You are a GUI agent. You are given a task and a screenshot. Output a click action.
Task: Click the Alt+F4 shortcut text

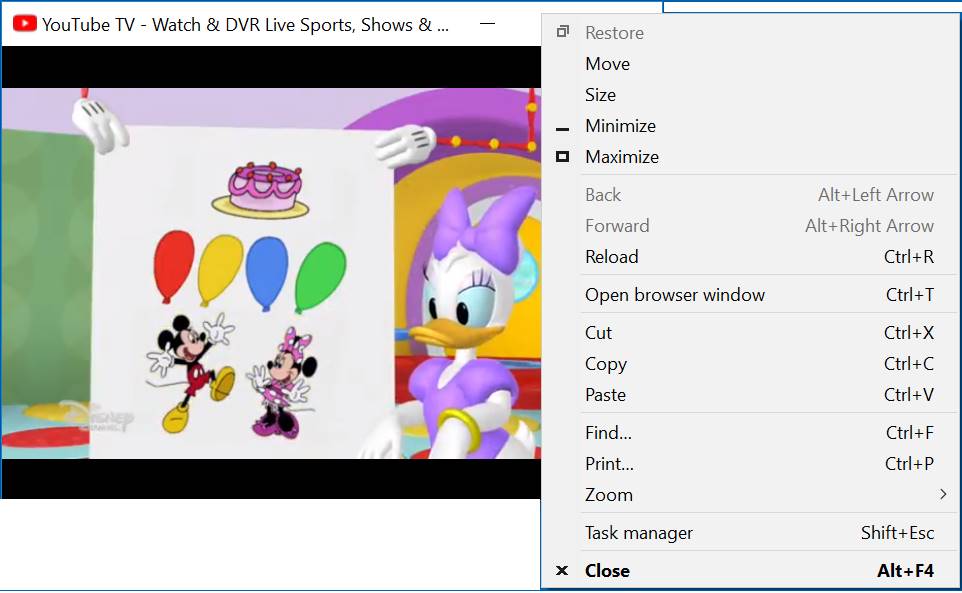pyautogui.click(x=906, y=570)
